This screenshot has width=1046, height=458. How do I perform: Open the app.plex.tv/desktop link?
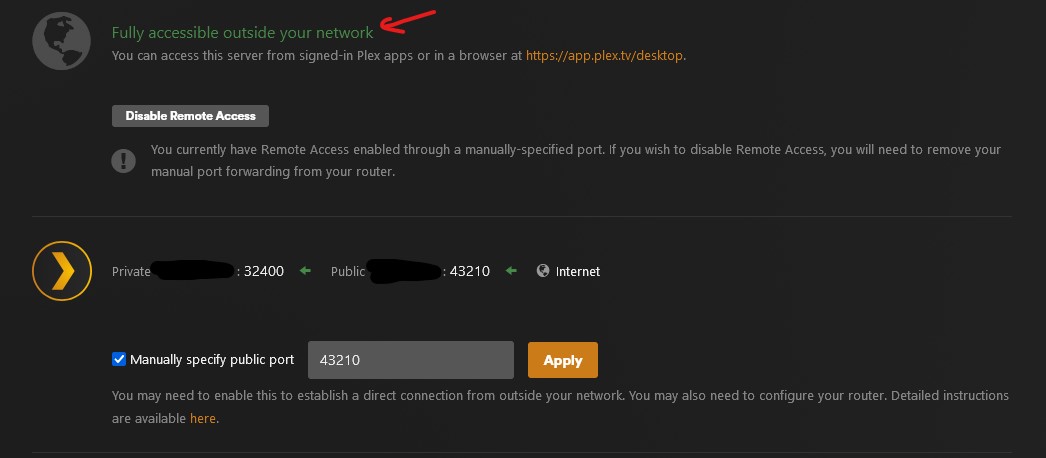[605, 56]
